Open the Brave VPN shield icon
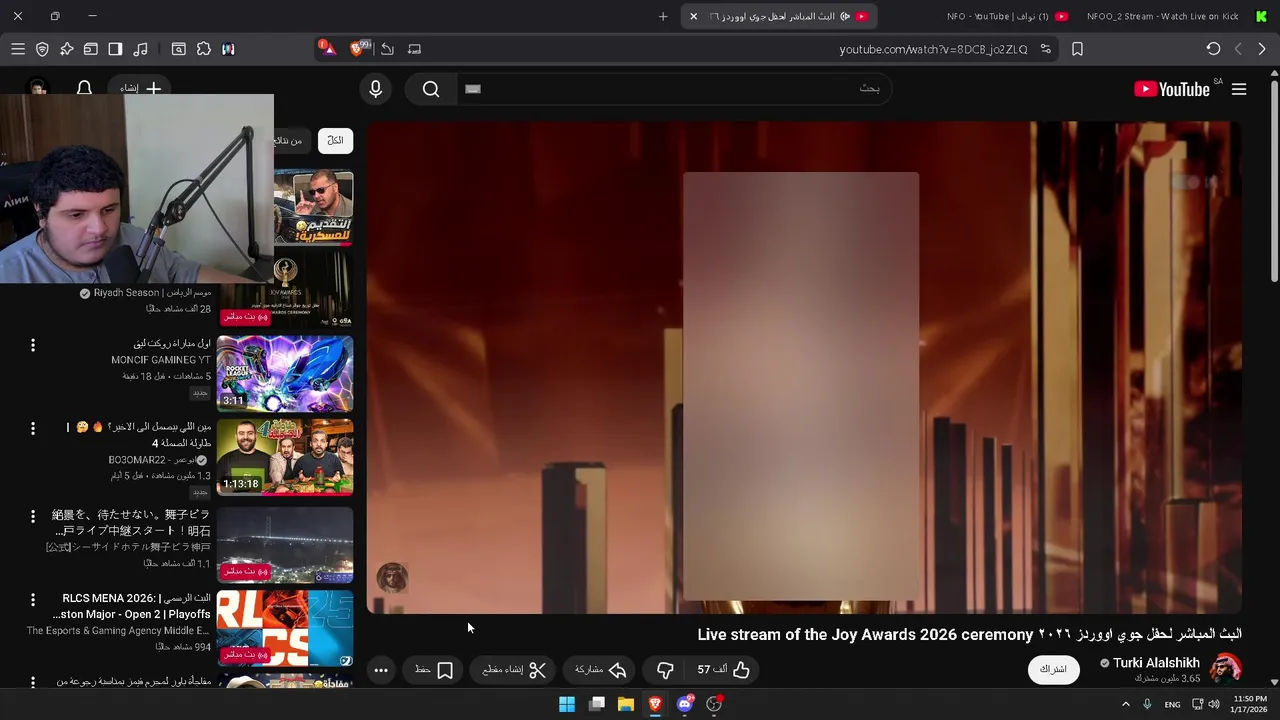This screenshot has width=1280, height=720. point(42,49)
